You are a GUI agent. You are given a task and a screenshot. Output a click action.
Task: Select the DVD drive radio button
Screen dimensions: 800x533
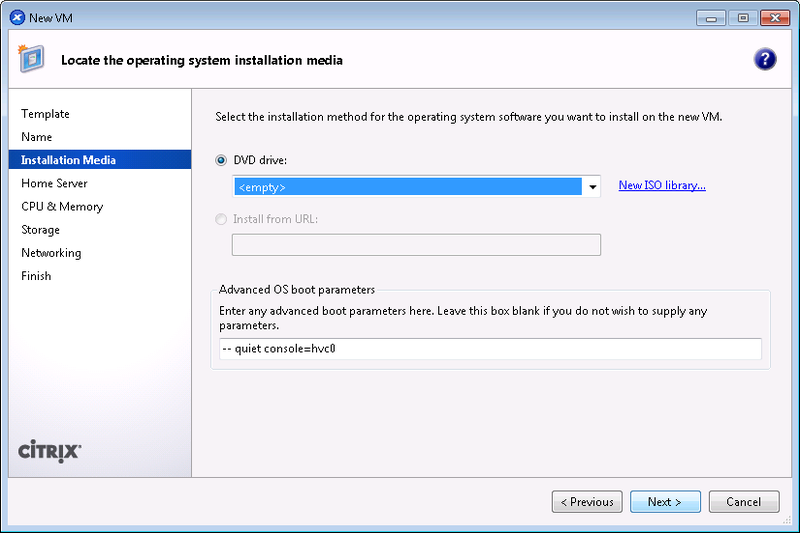pos(221,160)
